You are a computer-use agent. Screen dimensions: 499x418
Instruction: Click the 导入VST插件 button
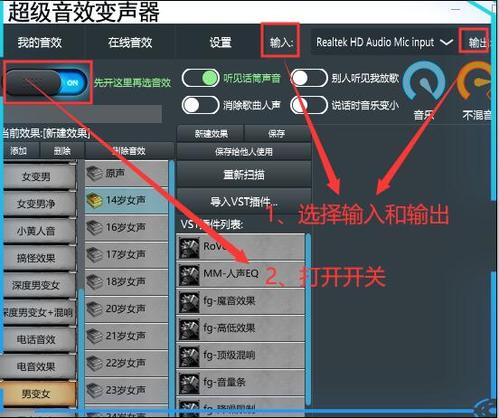click(x=244, y=201)
